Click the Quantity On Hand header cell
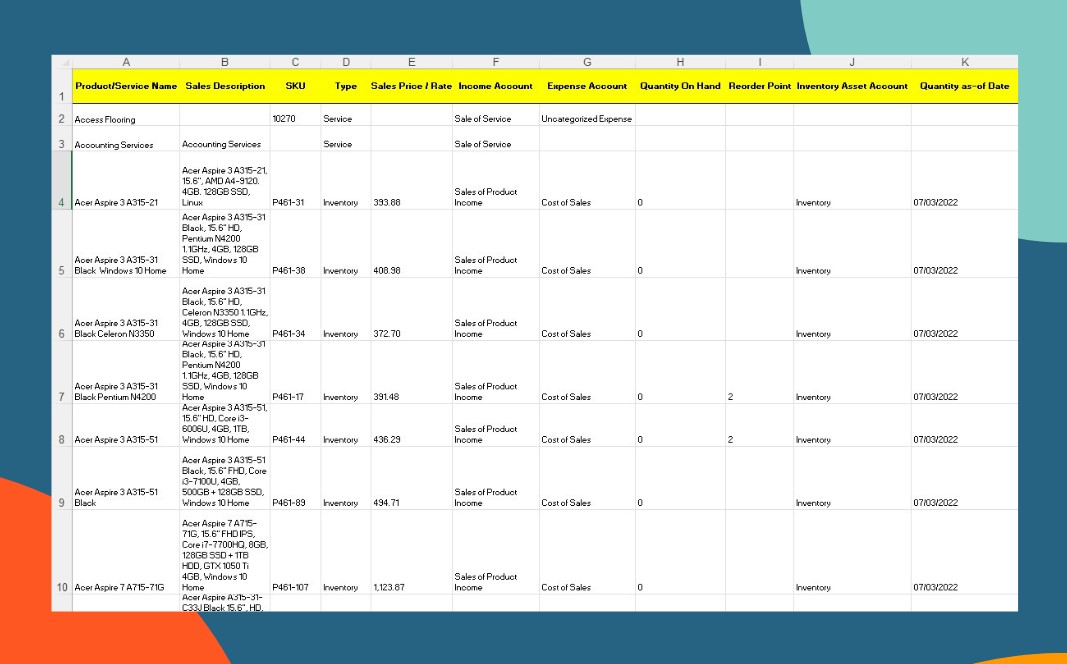1067x664 pixels. (x=680, y=86)
